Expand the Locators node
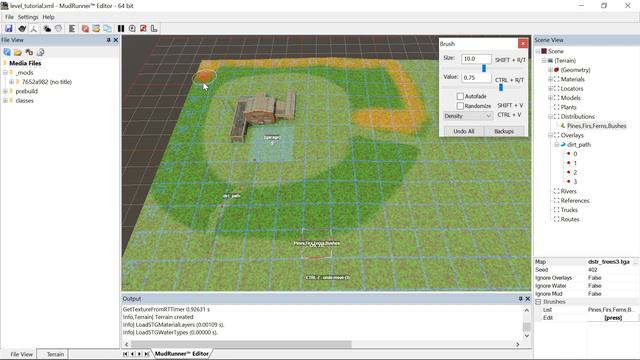 pyautogui.click(x=550, y=89)
